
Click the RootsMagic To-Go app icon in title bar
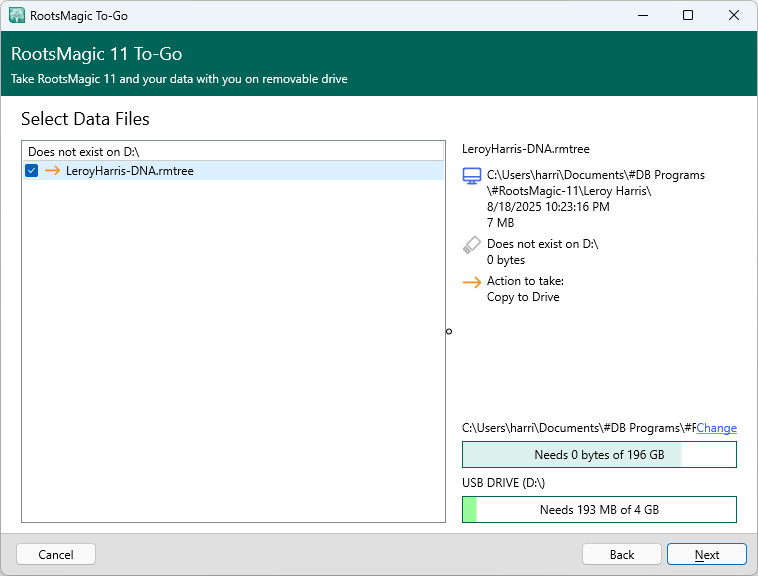pos(17,15)
